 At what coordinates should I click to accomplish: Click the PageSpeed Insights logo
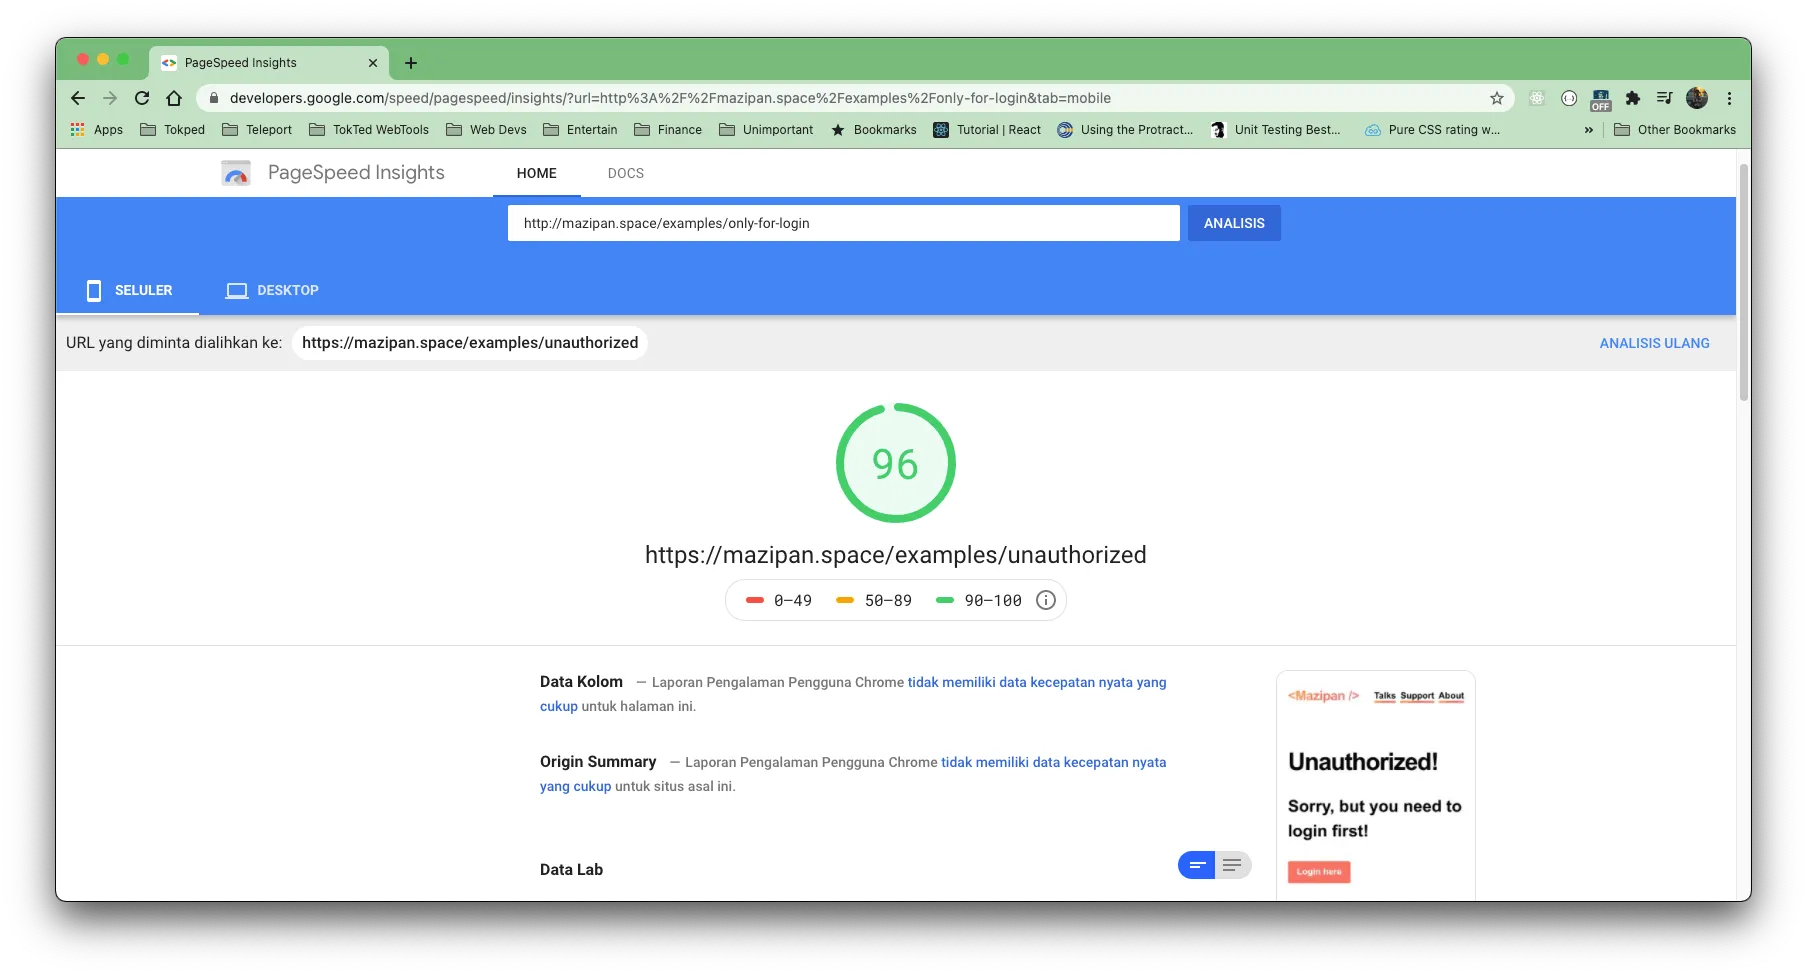[x=236, y=172]
